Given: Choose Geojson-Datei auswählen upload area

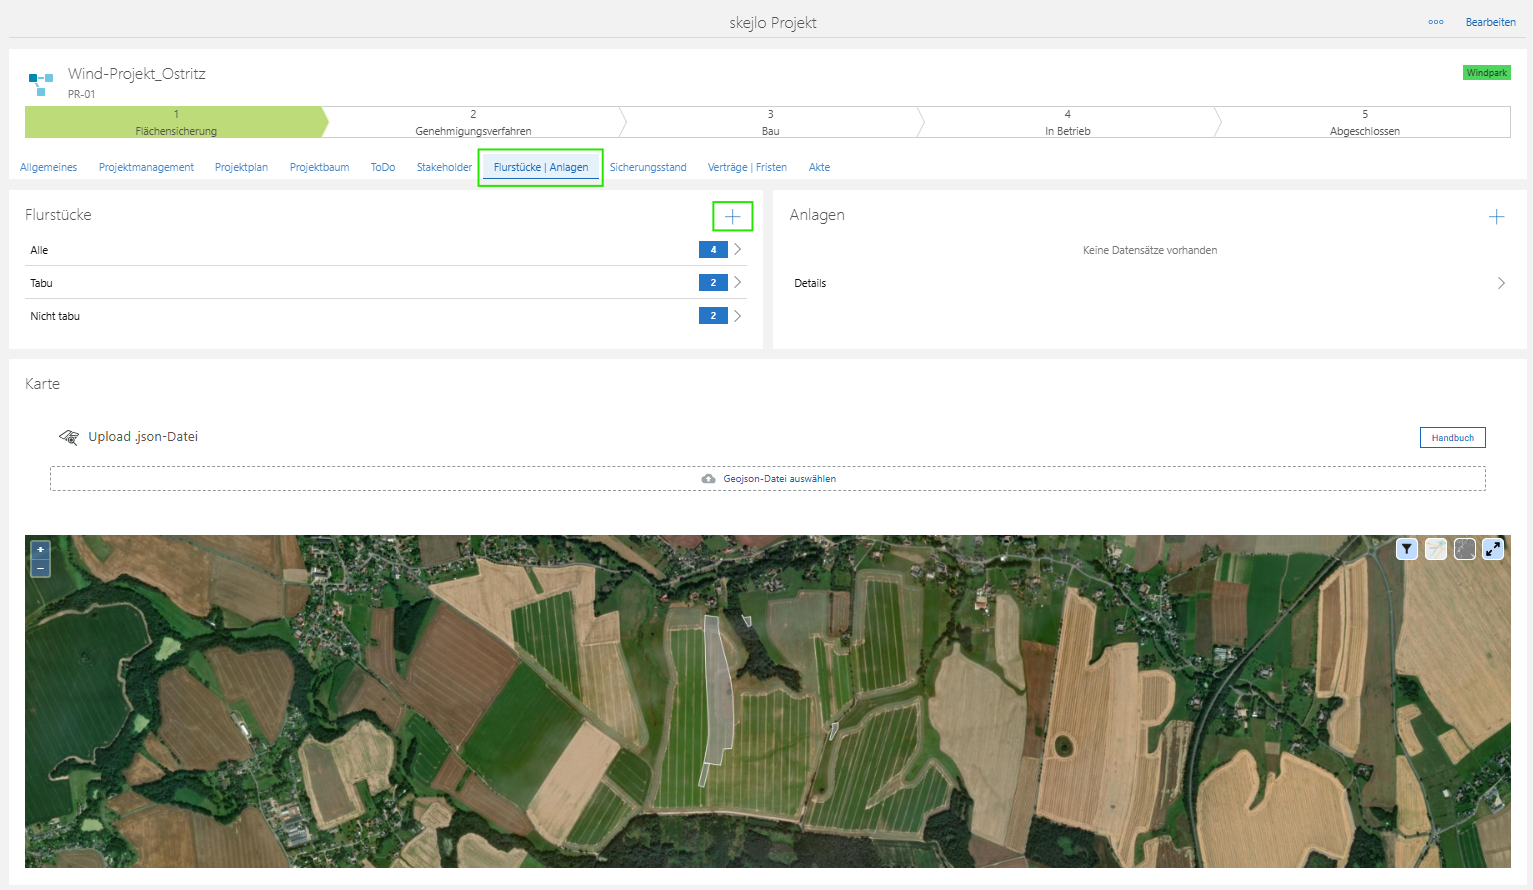Looking at the screenshot, I should (768, 479).
